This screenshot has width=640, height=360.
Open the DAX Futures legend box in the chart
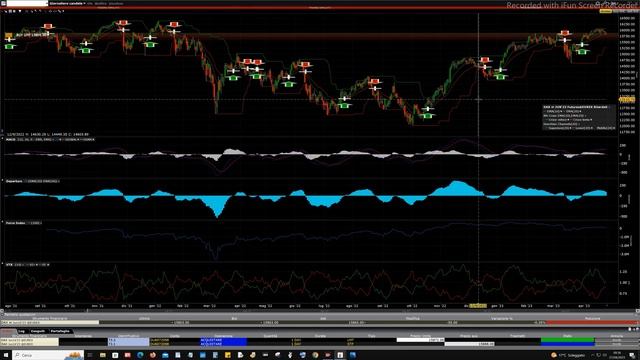(578, 118)
